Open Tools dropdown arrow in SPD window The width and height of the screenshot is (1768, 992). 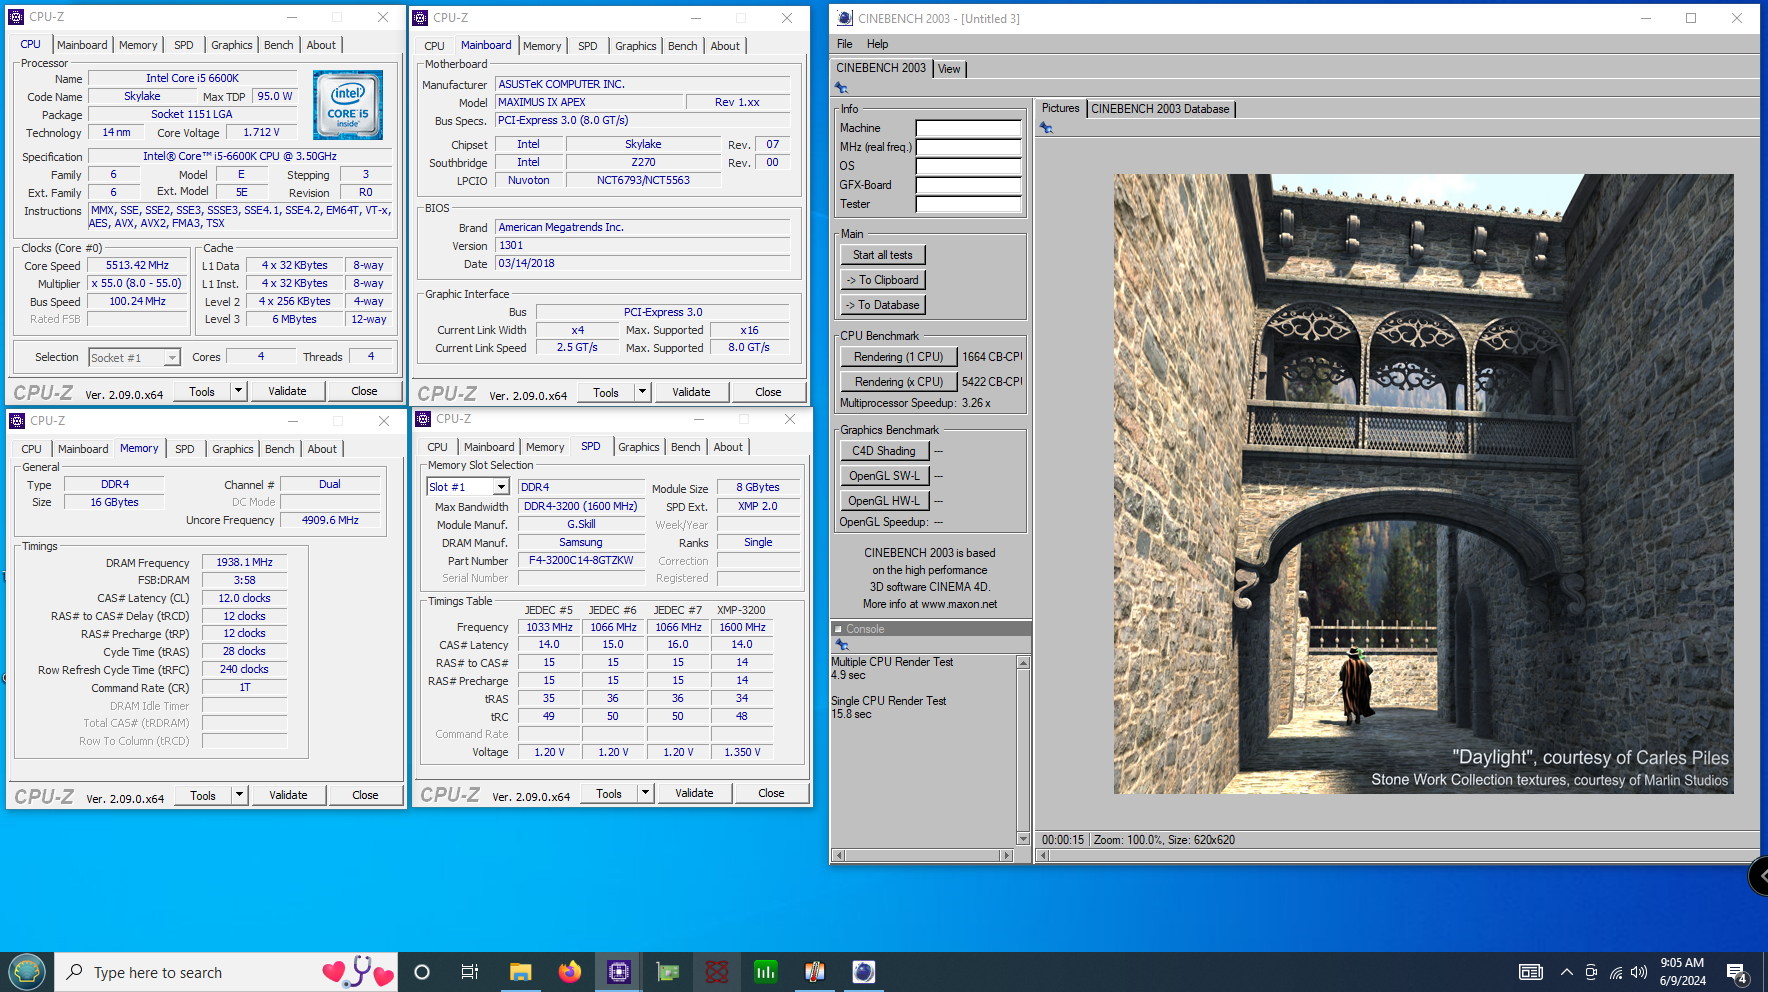coord(645,793)
